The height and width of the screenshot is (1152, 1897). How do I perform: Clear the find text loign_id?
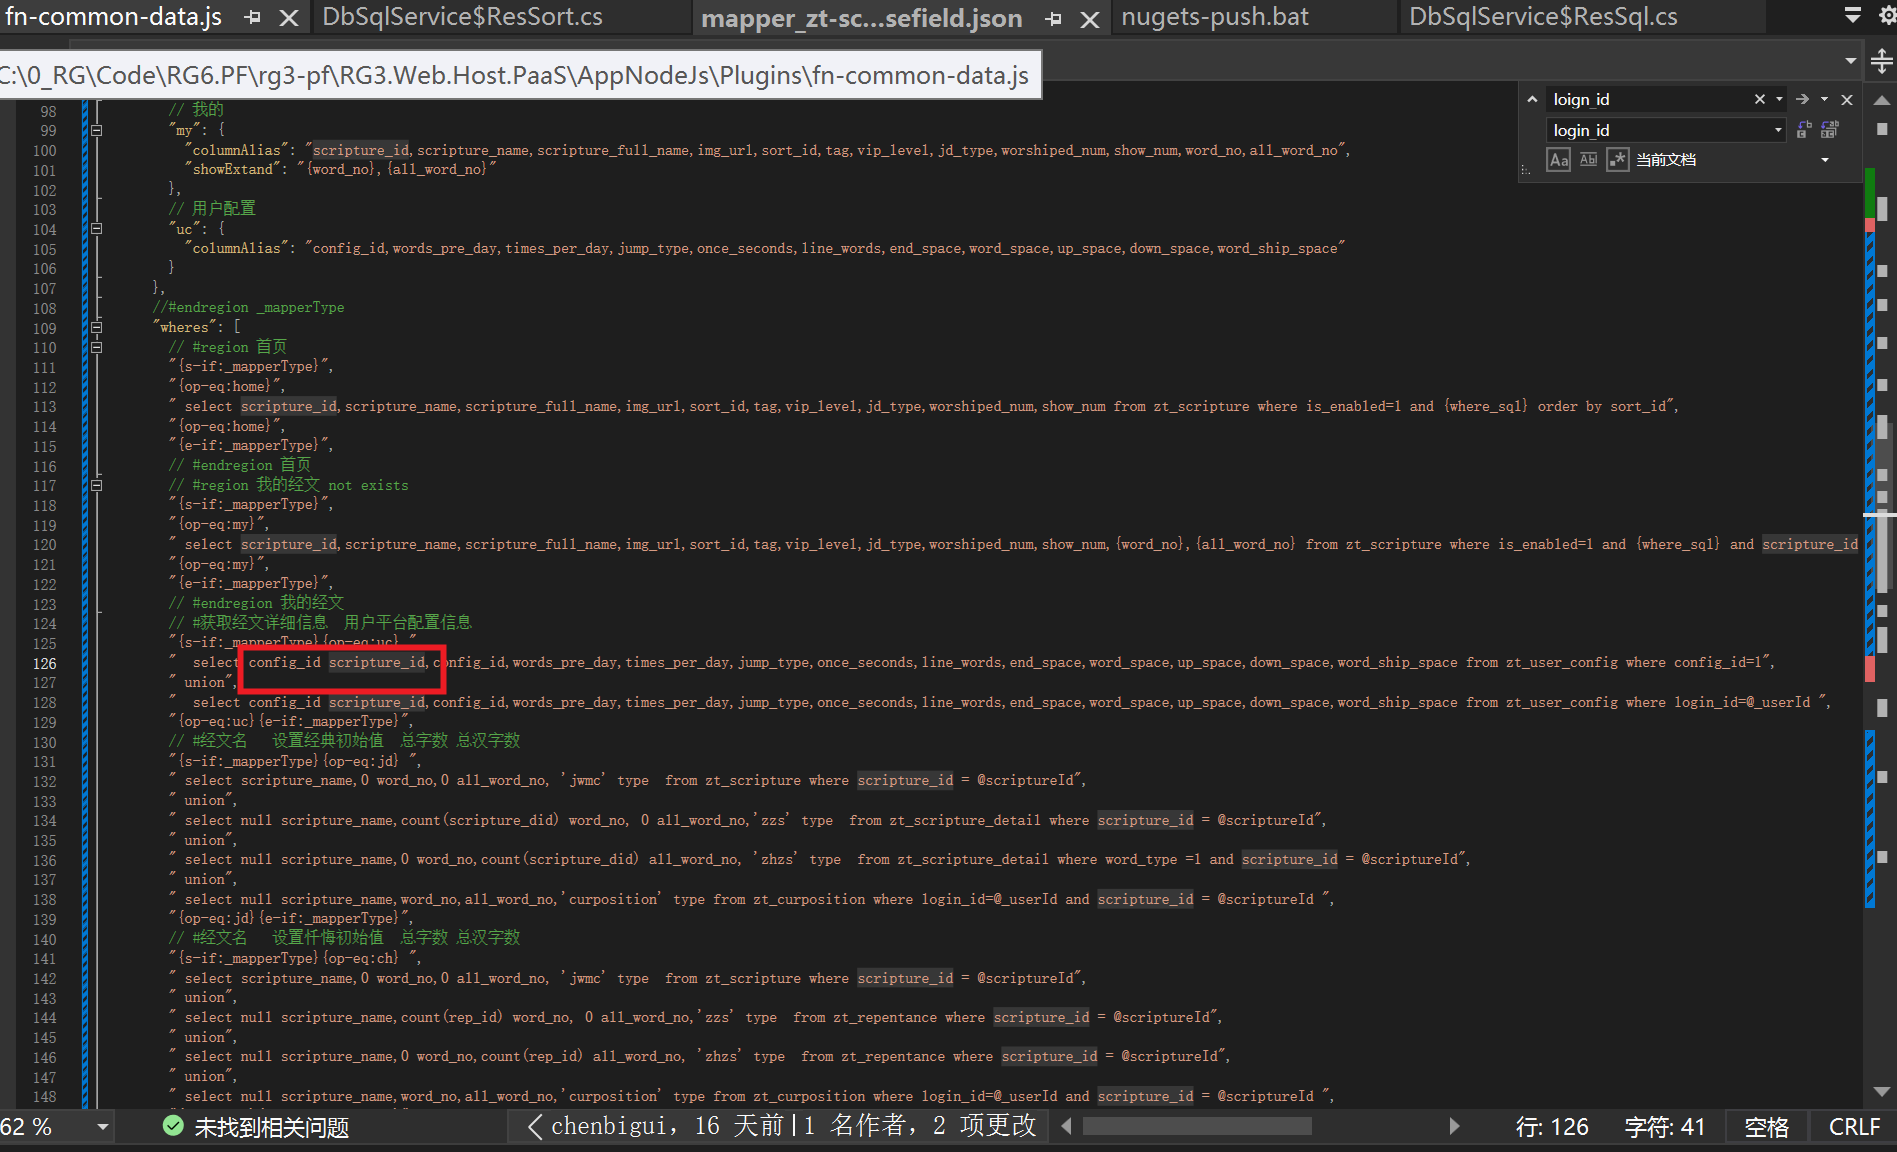(x=1760, y=99)
